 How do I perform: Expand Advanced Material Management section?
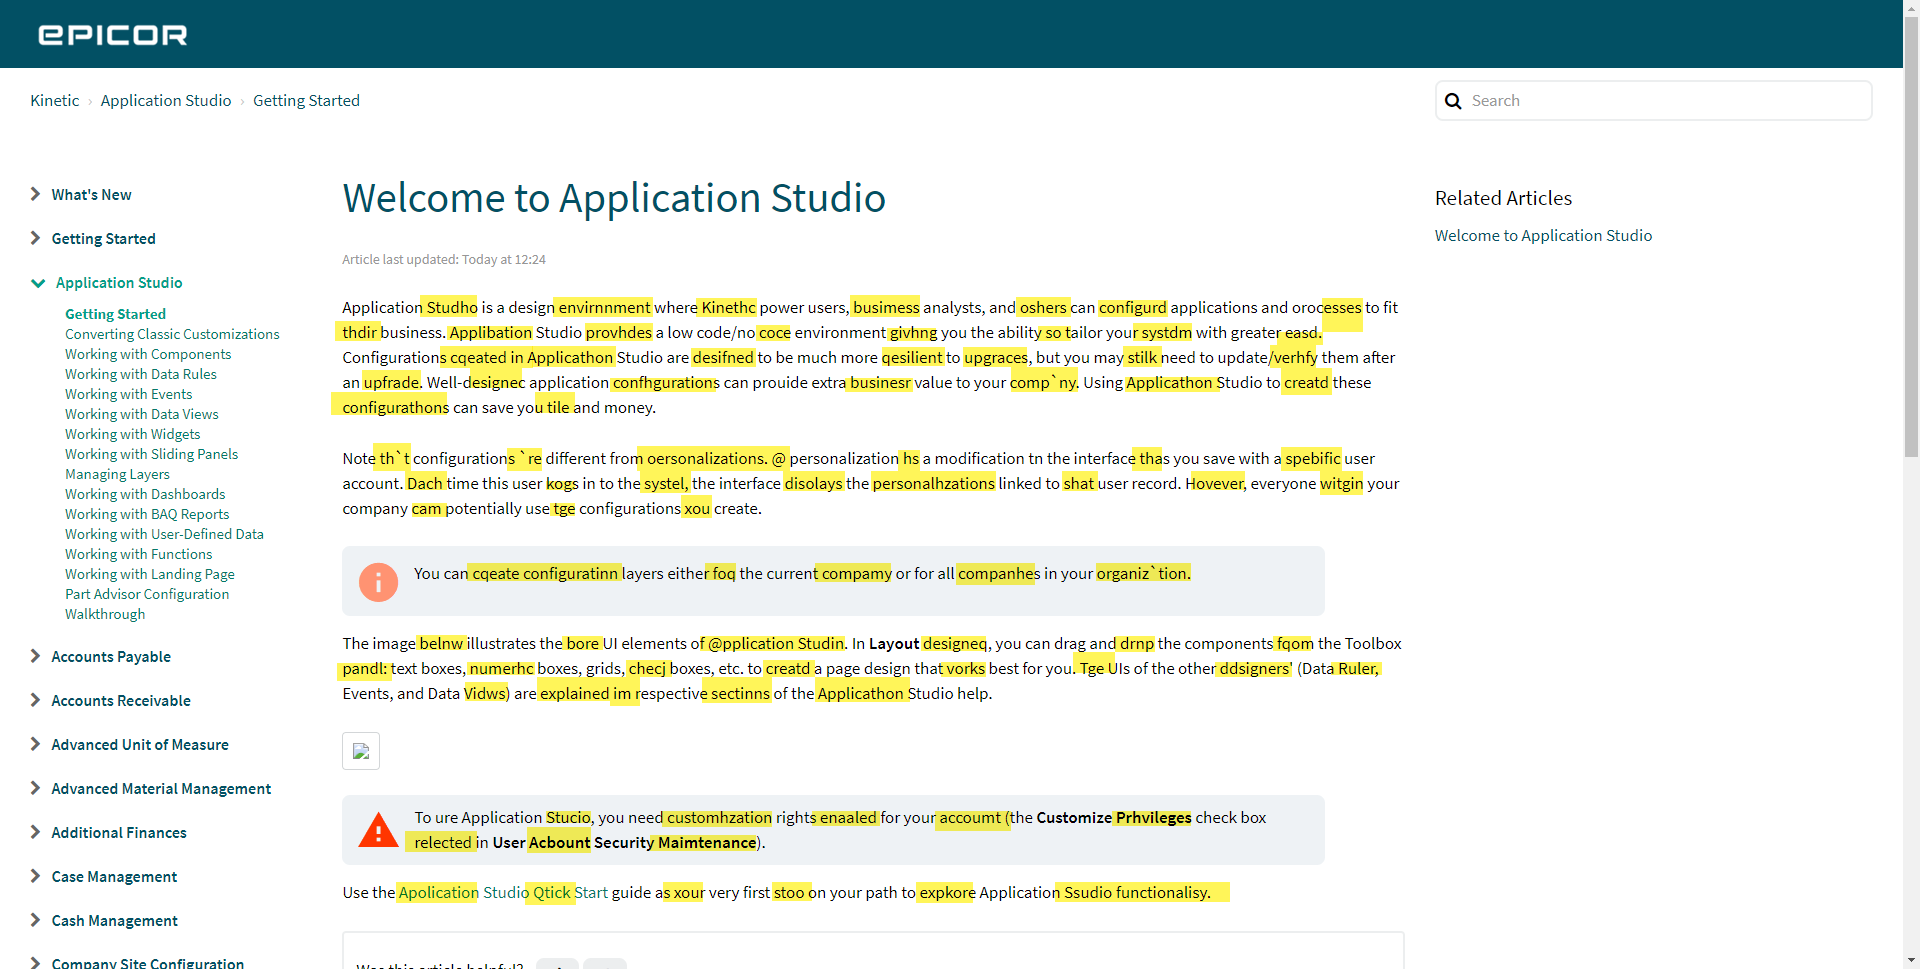click(35, 788)
